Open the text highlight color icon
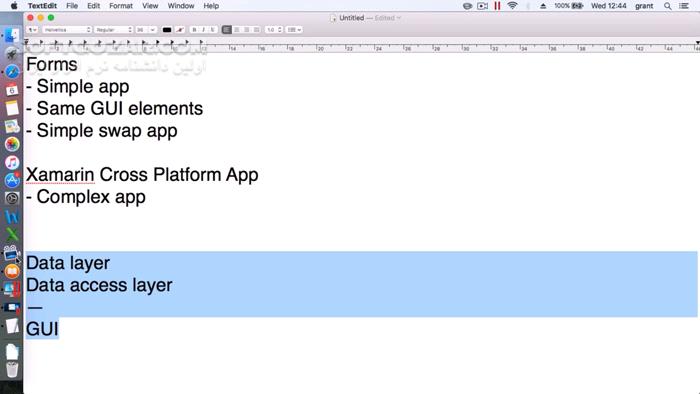700x394 pixels. coord(180,30)
